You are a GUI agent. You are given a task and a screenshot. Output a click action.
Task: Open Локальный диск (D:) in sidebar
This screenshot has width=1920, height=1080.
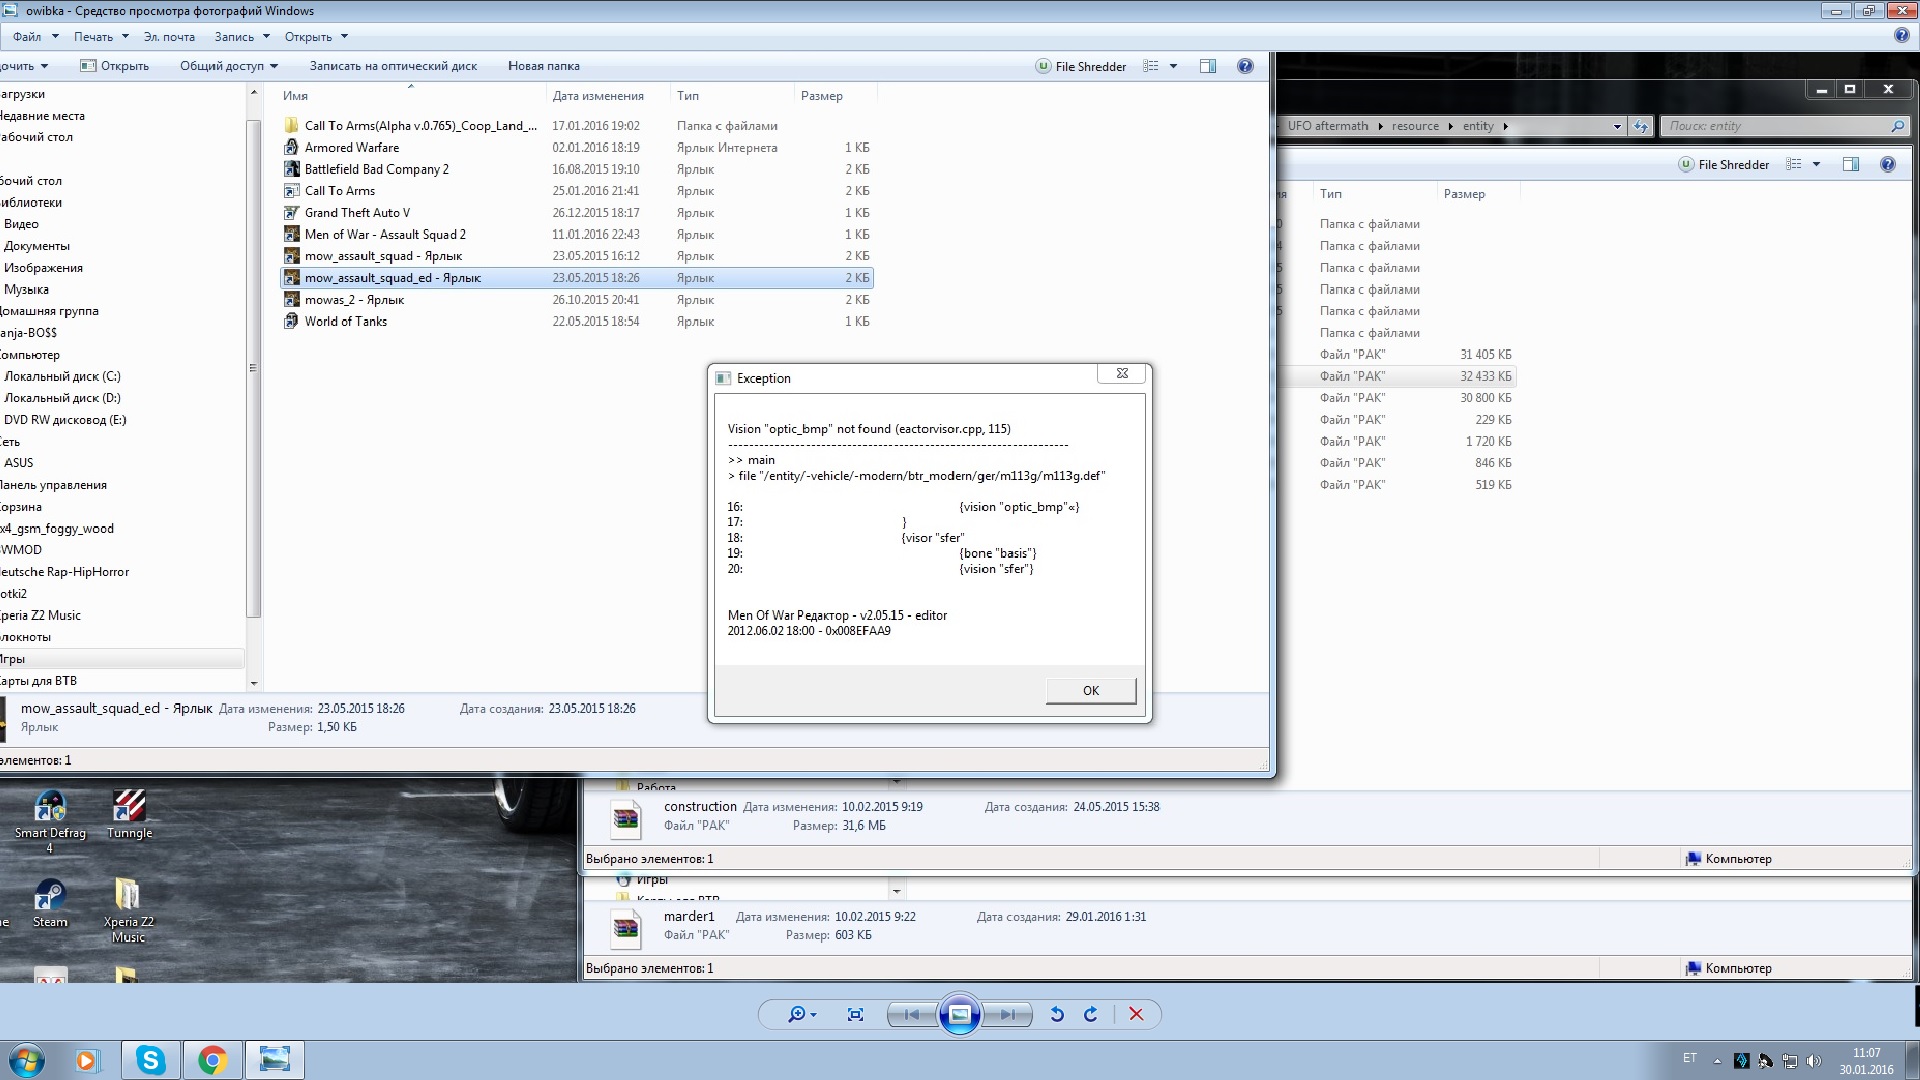(62, 398)
